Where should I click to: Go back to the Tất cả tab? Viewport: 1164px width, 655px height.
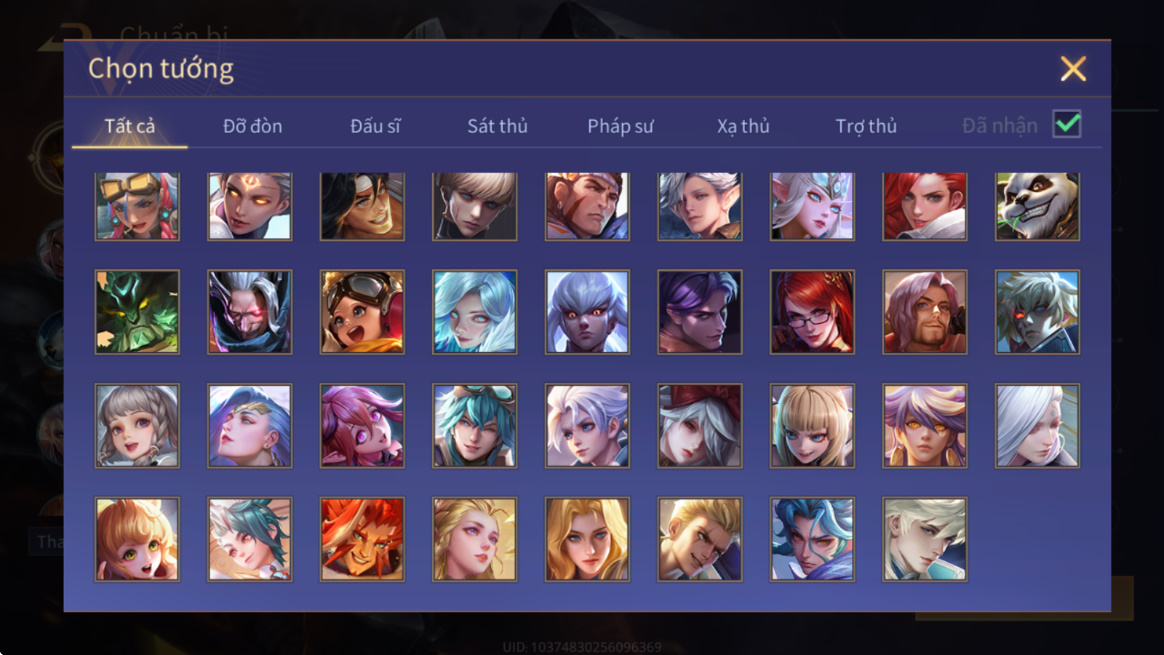pos(130,126)
